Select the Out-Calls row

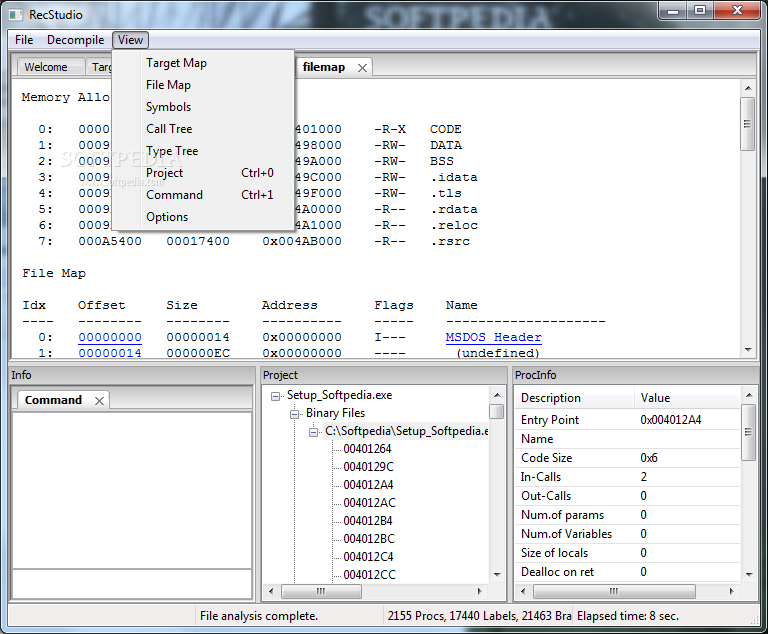627,496
